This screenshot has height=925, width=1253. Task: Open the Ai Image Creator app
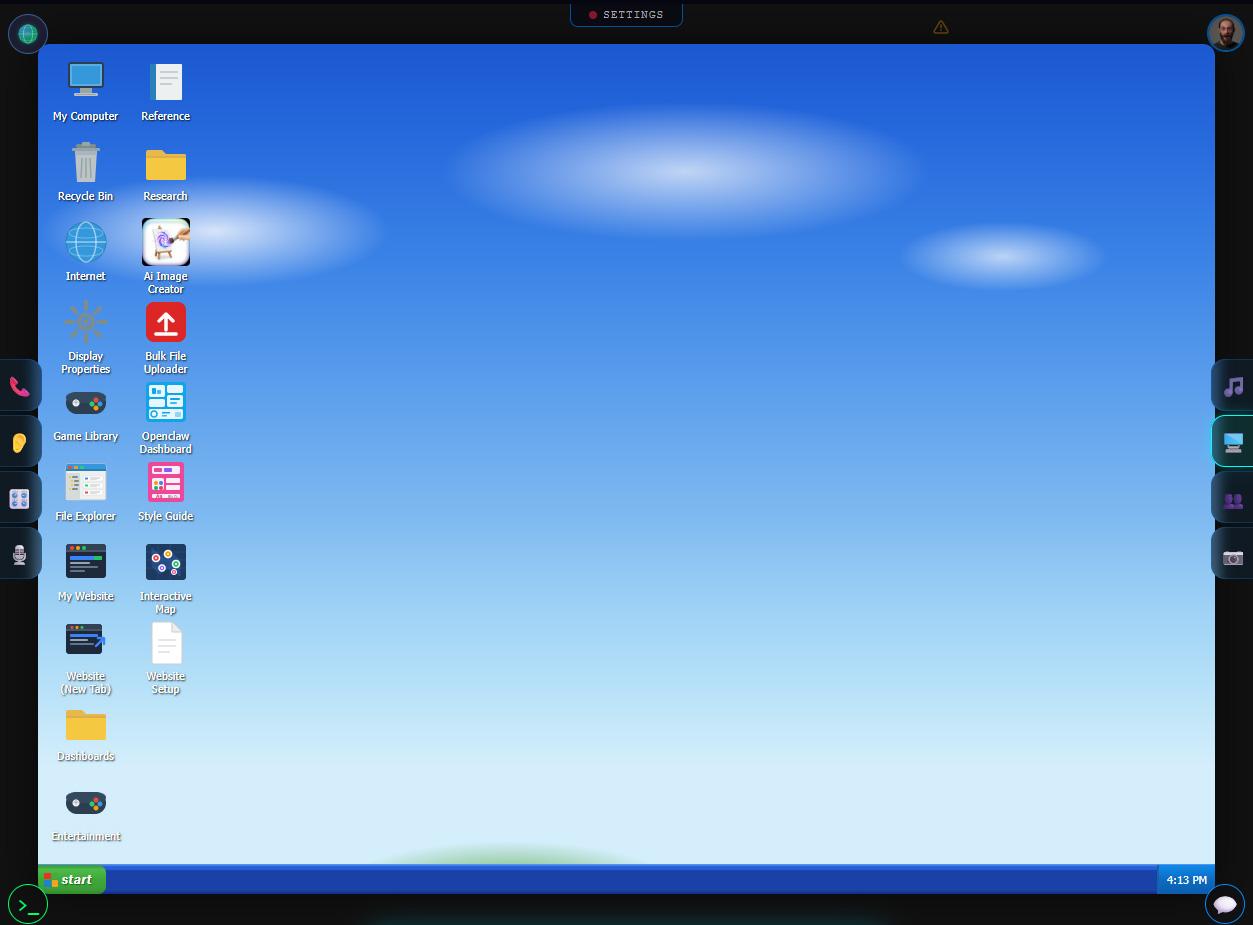click(x=166, y=242)
